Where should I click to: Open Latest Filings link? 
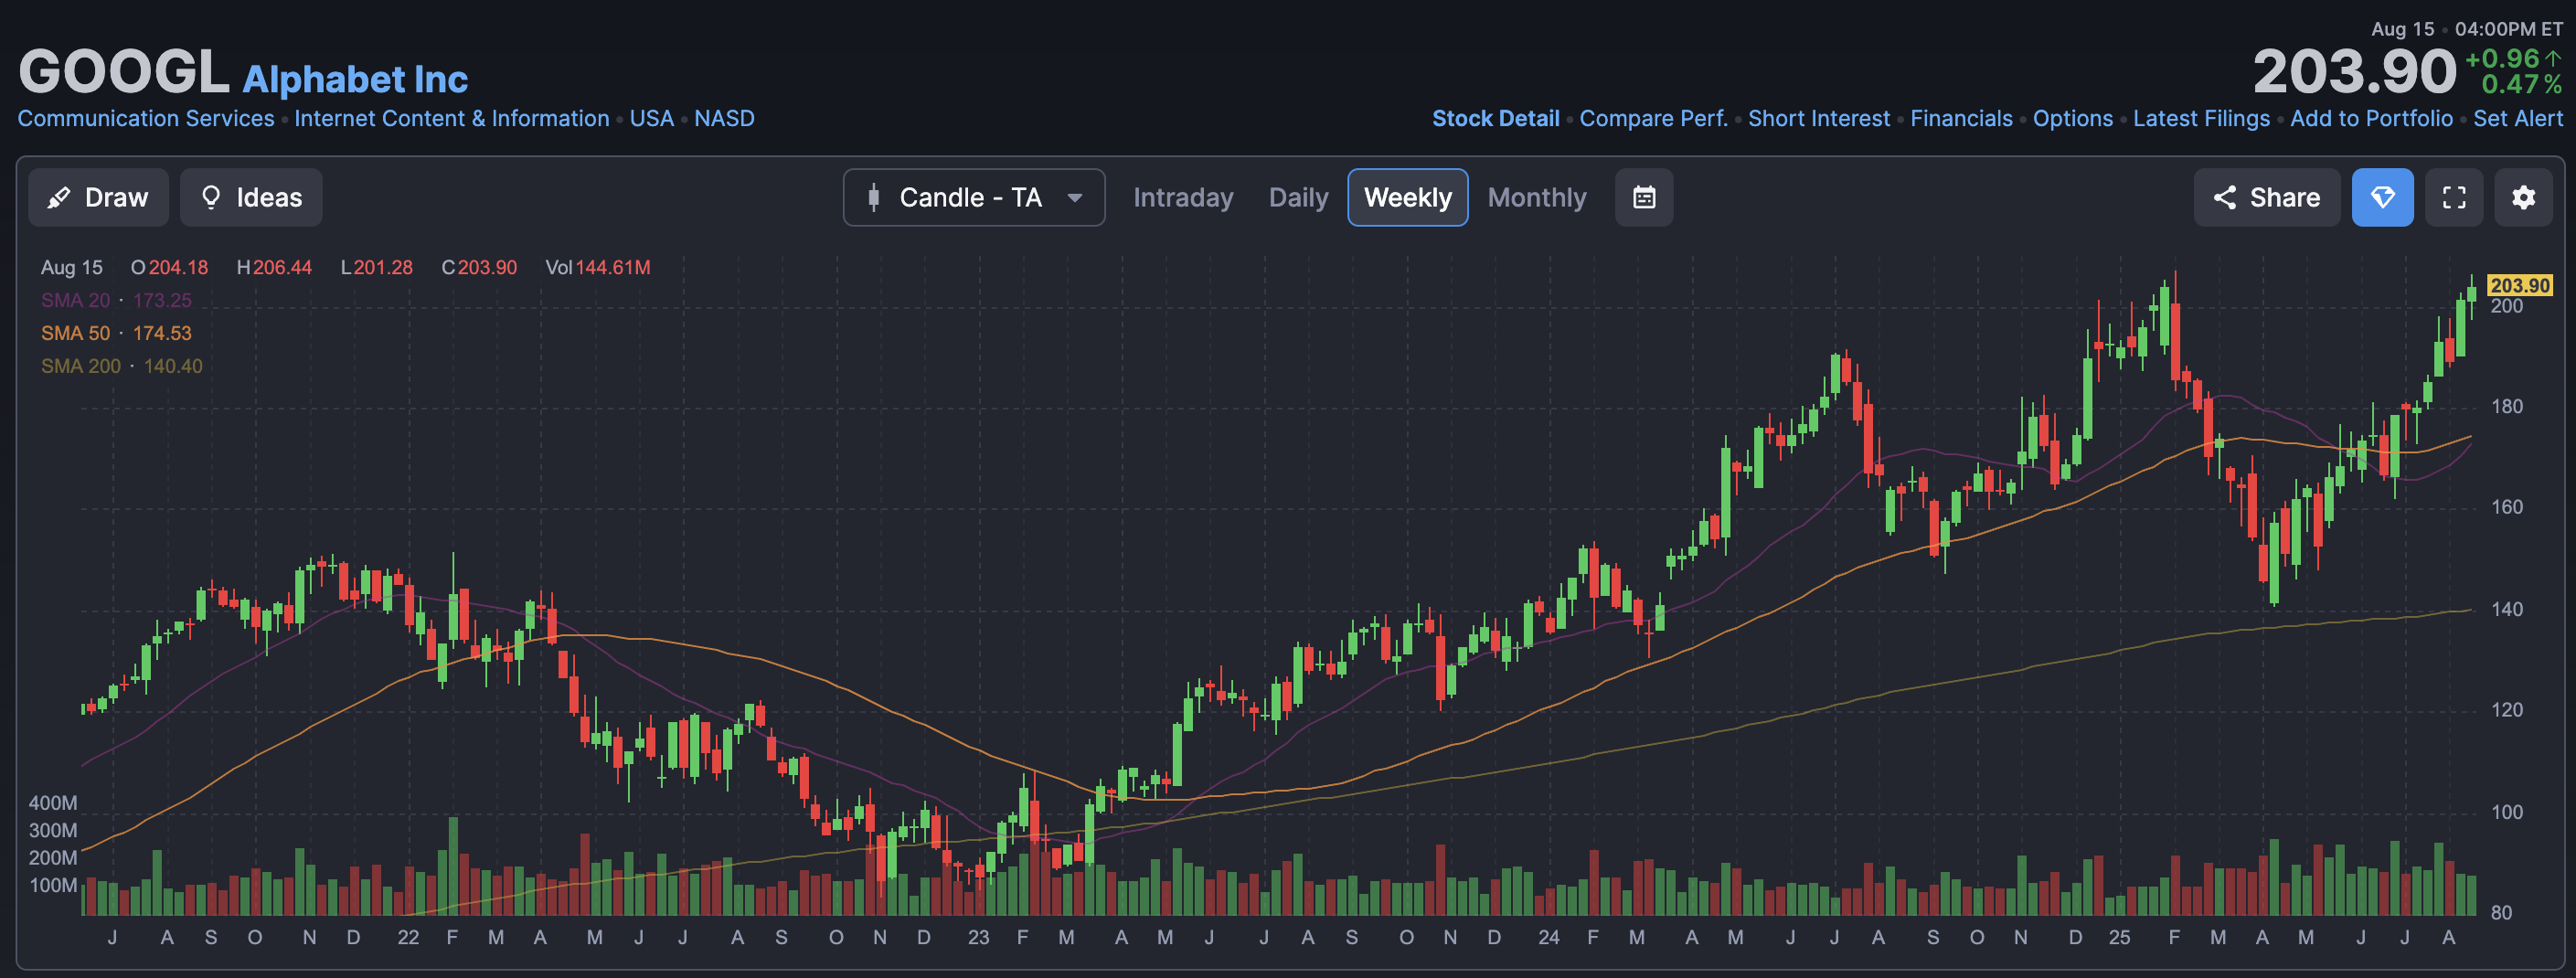point(2201,118)
